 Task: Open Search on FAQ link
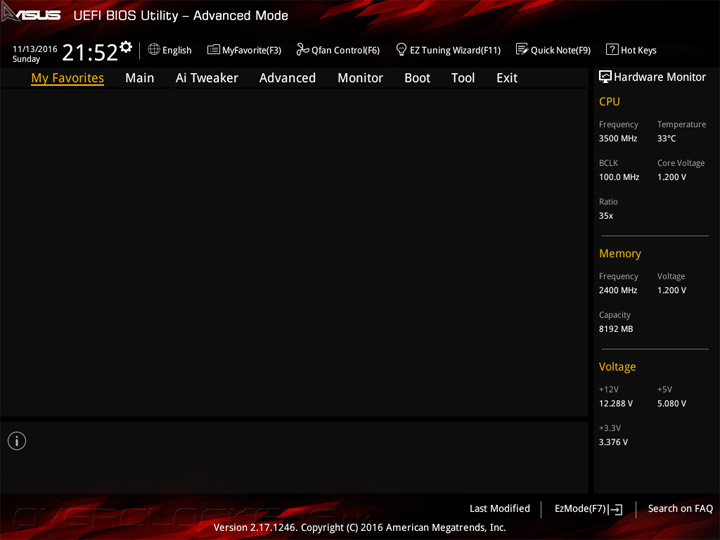click(680, 508)
